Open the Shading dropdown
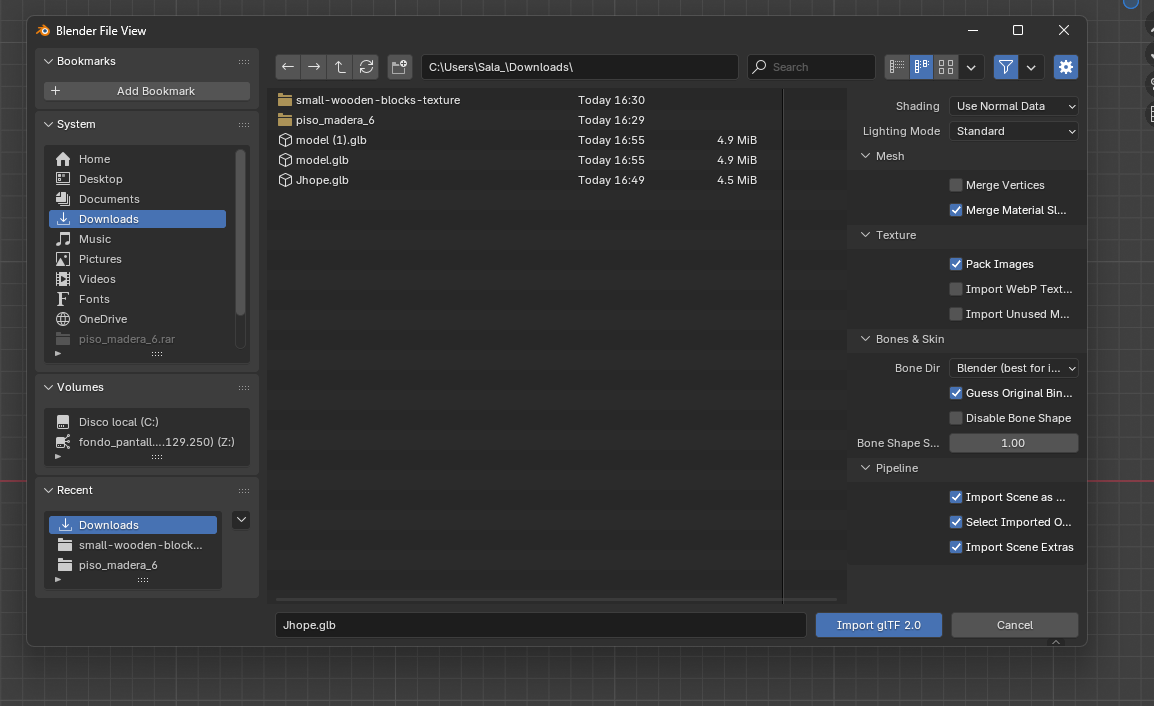The width and height of the screenshot is (1154, 706). point(1014,106)
